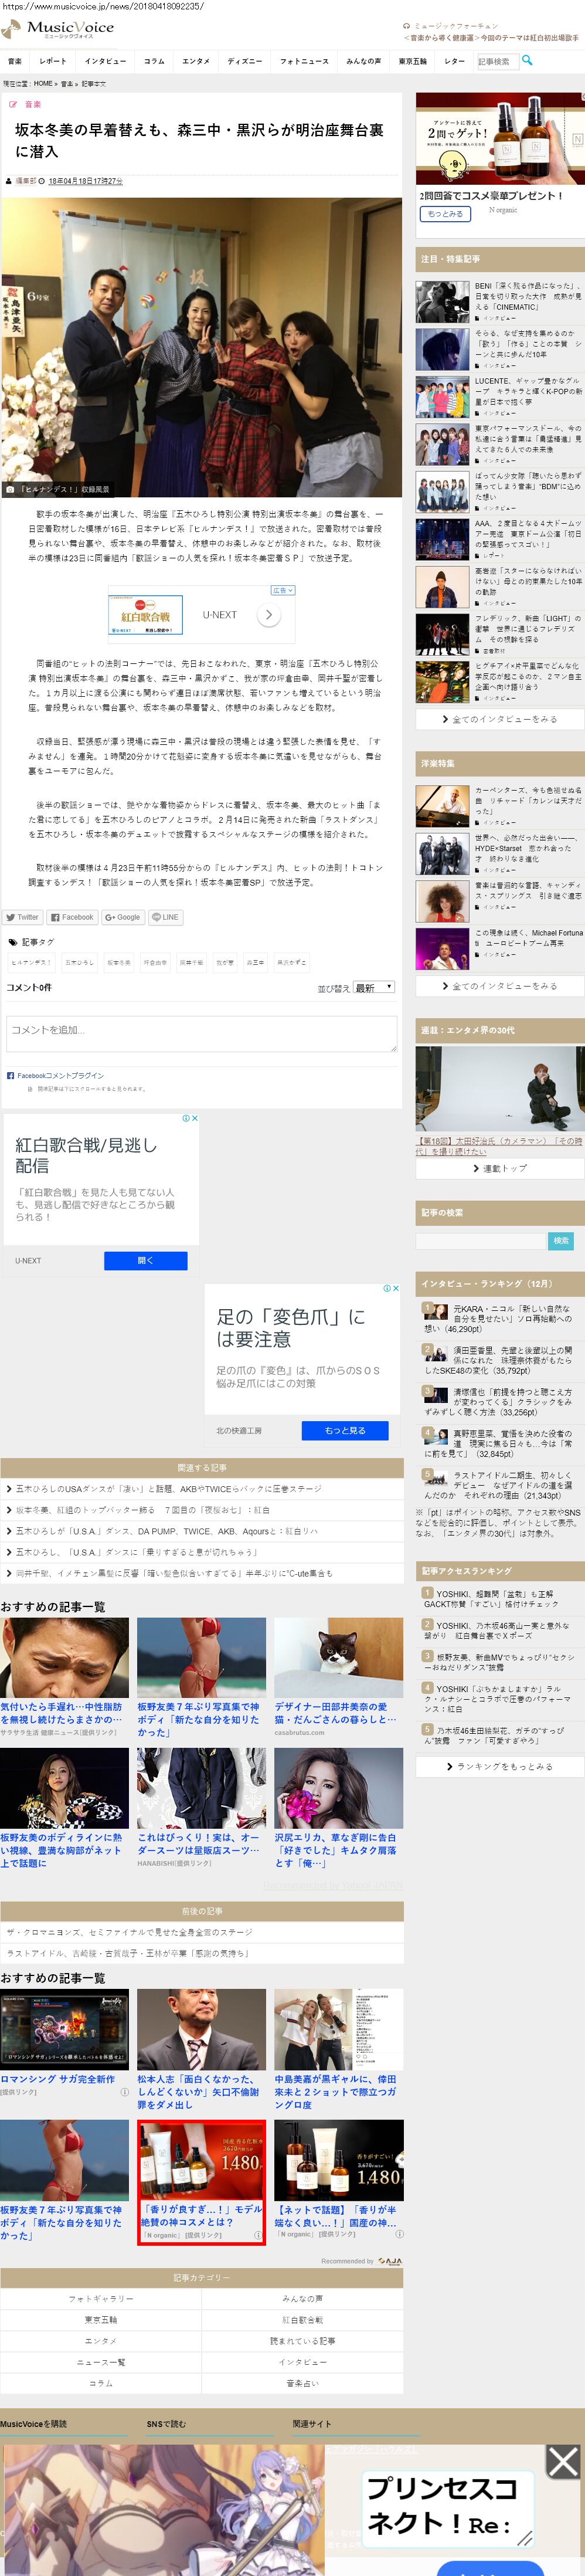The height and width of the screenshot is (2576, 585).
Task: Share the article on Twitter
Action: 23,917
